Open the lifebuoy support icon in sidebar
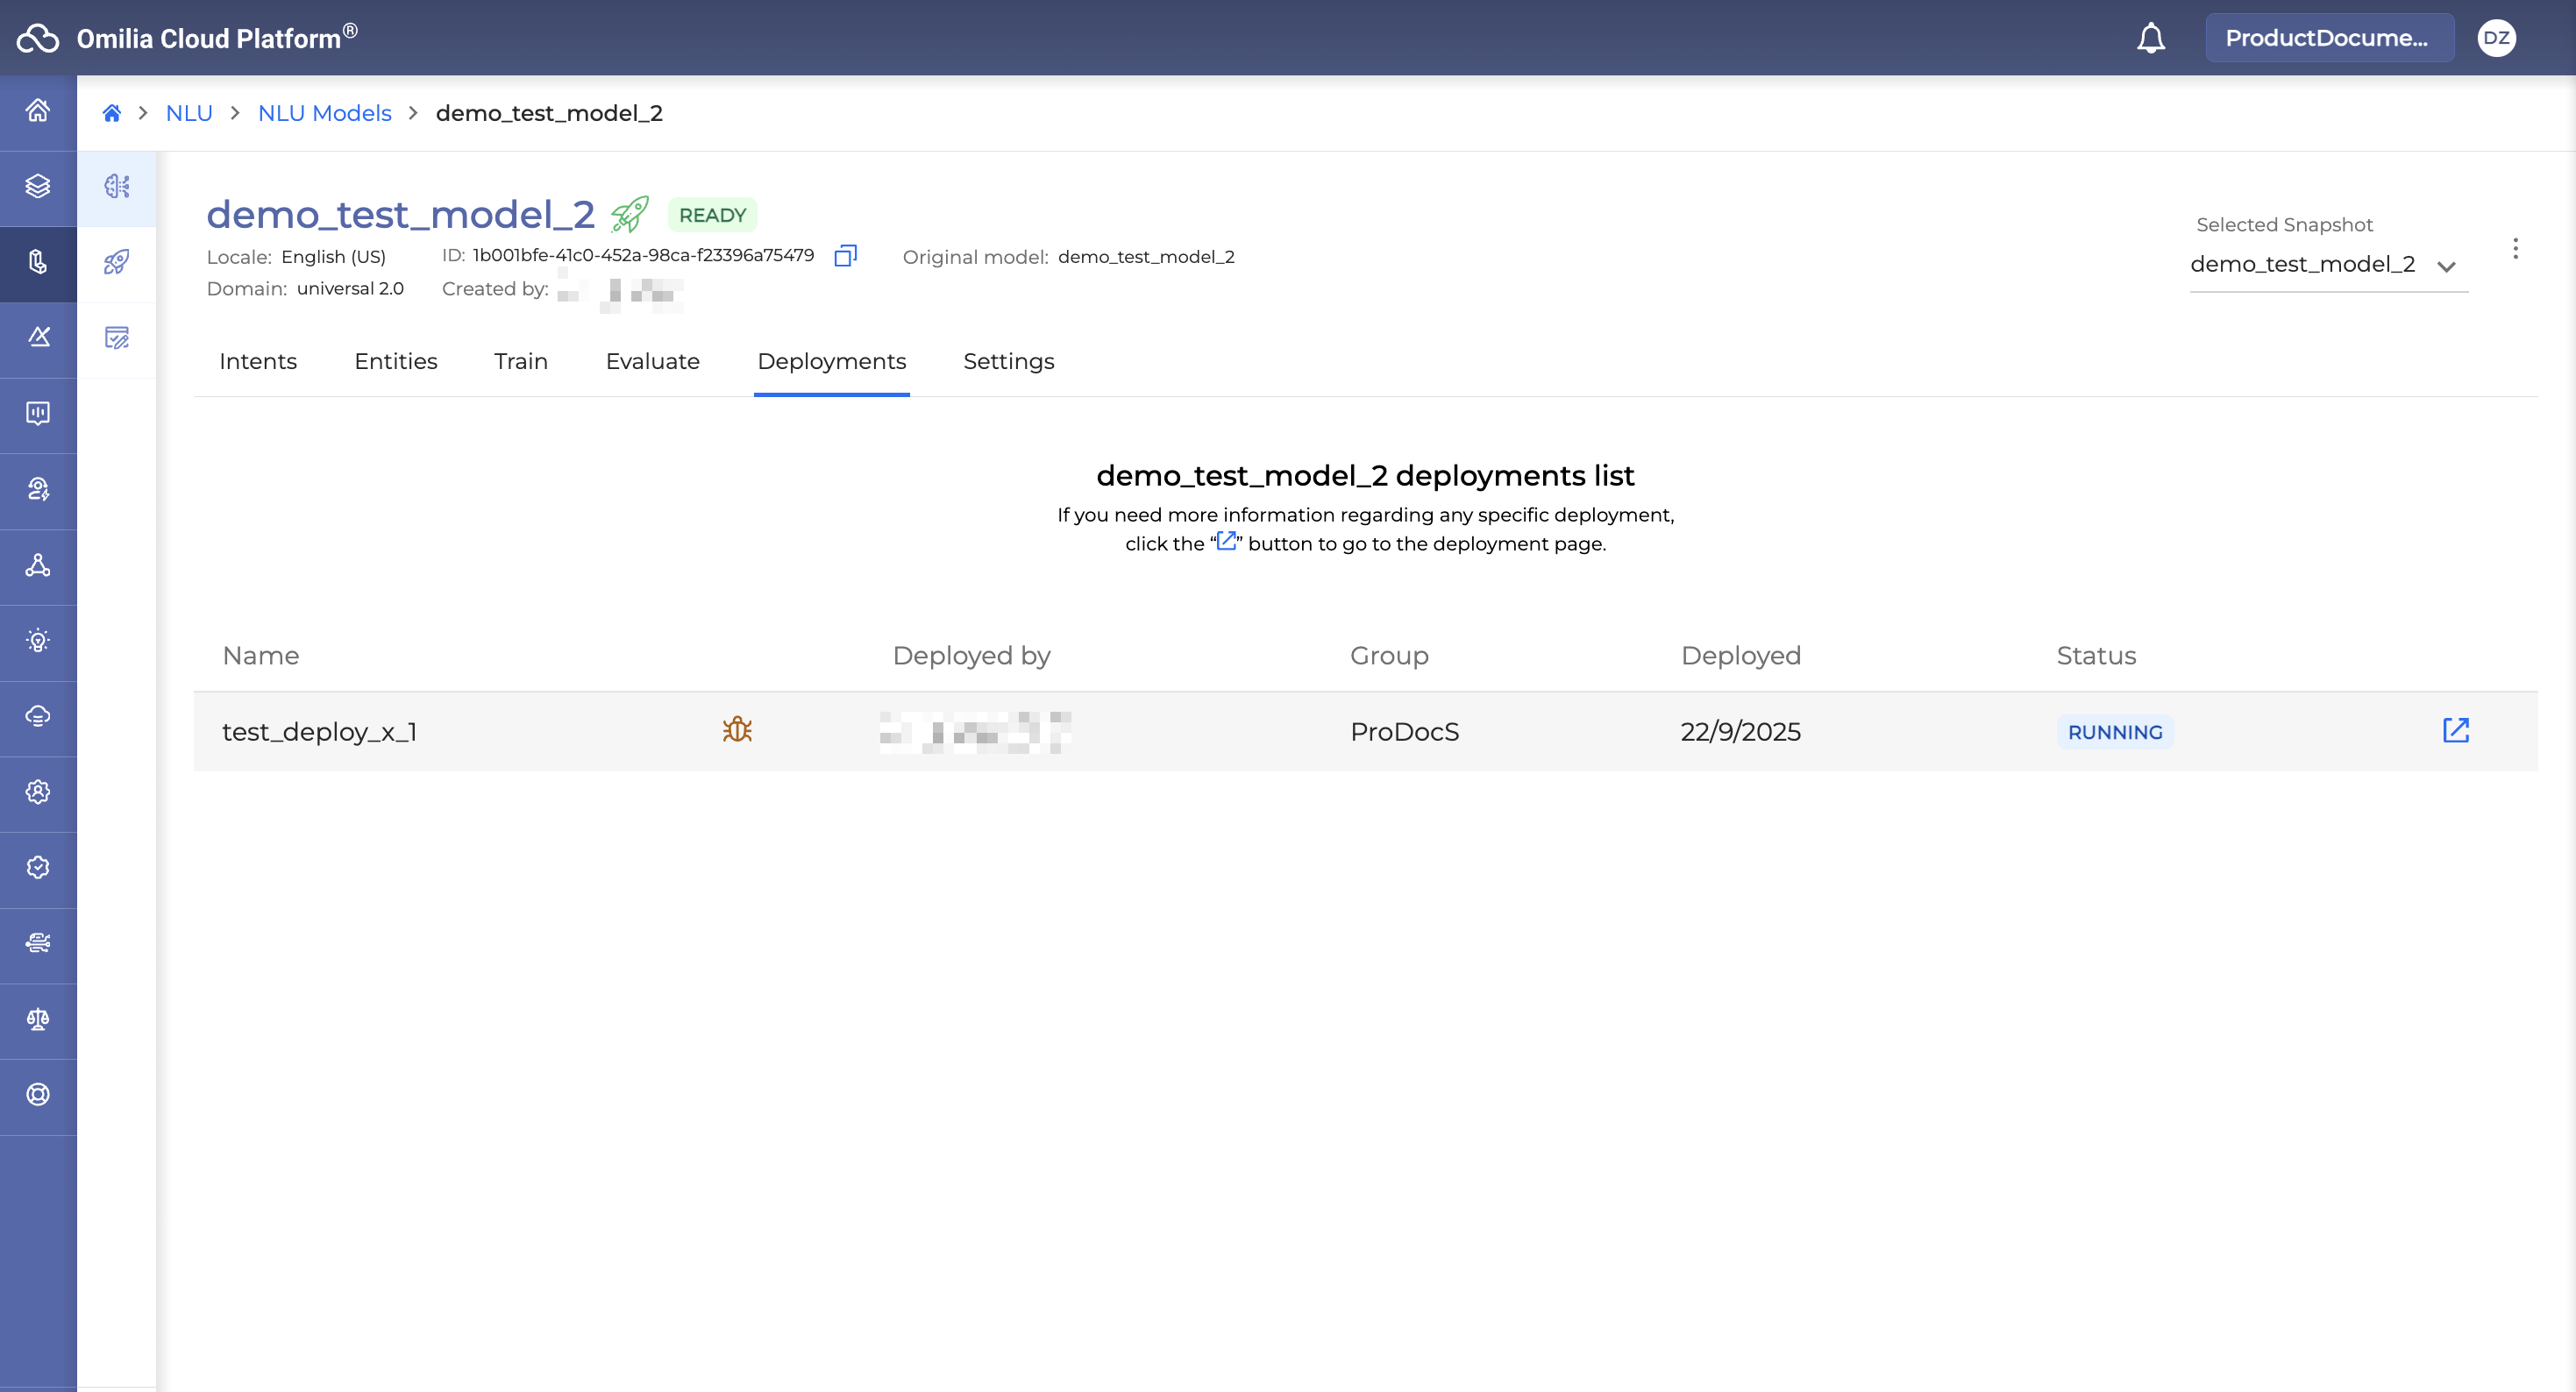Viewport: 2576px width, 1392px height. click(38, 1095)
